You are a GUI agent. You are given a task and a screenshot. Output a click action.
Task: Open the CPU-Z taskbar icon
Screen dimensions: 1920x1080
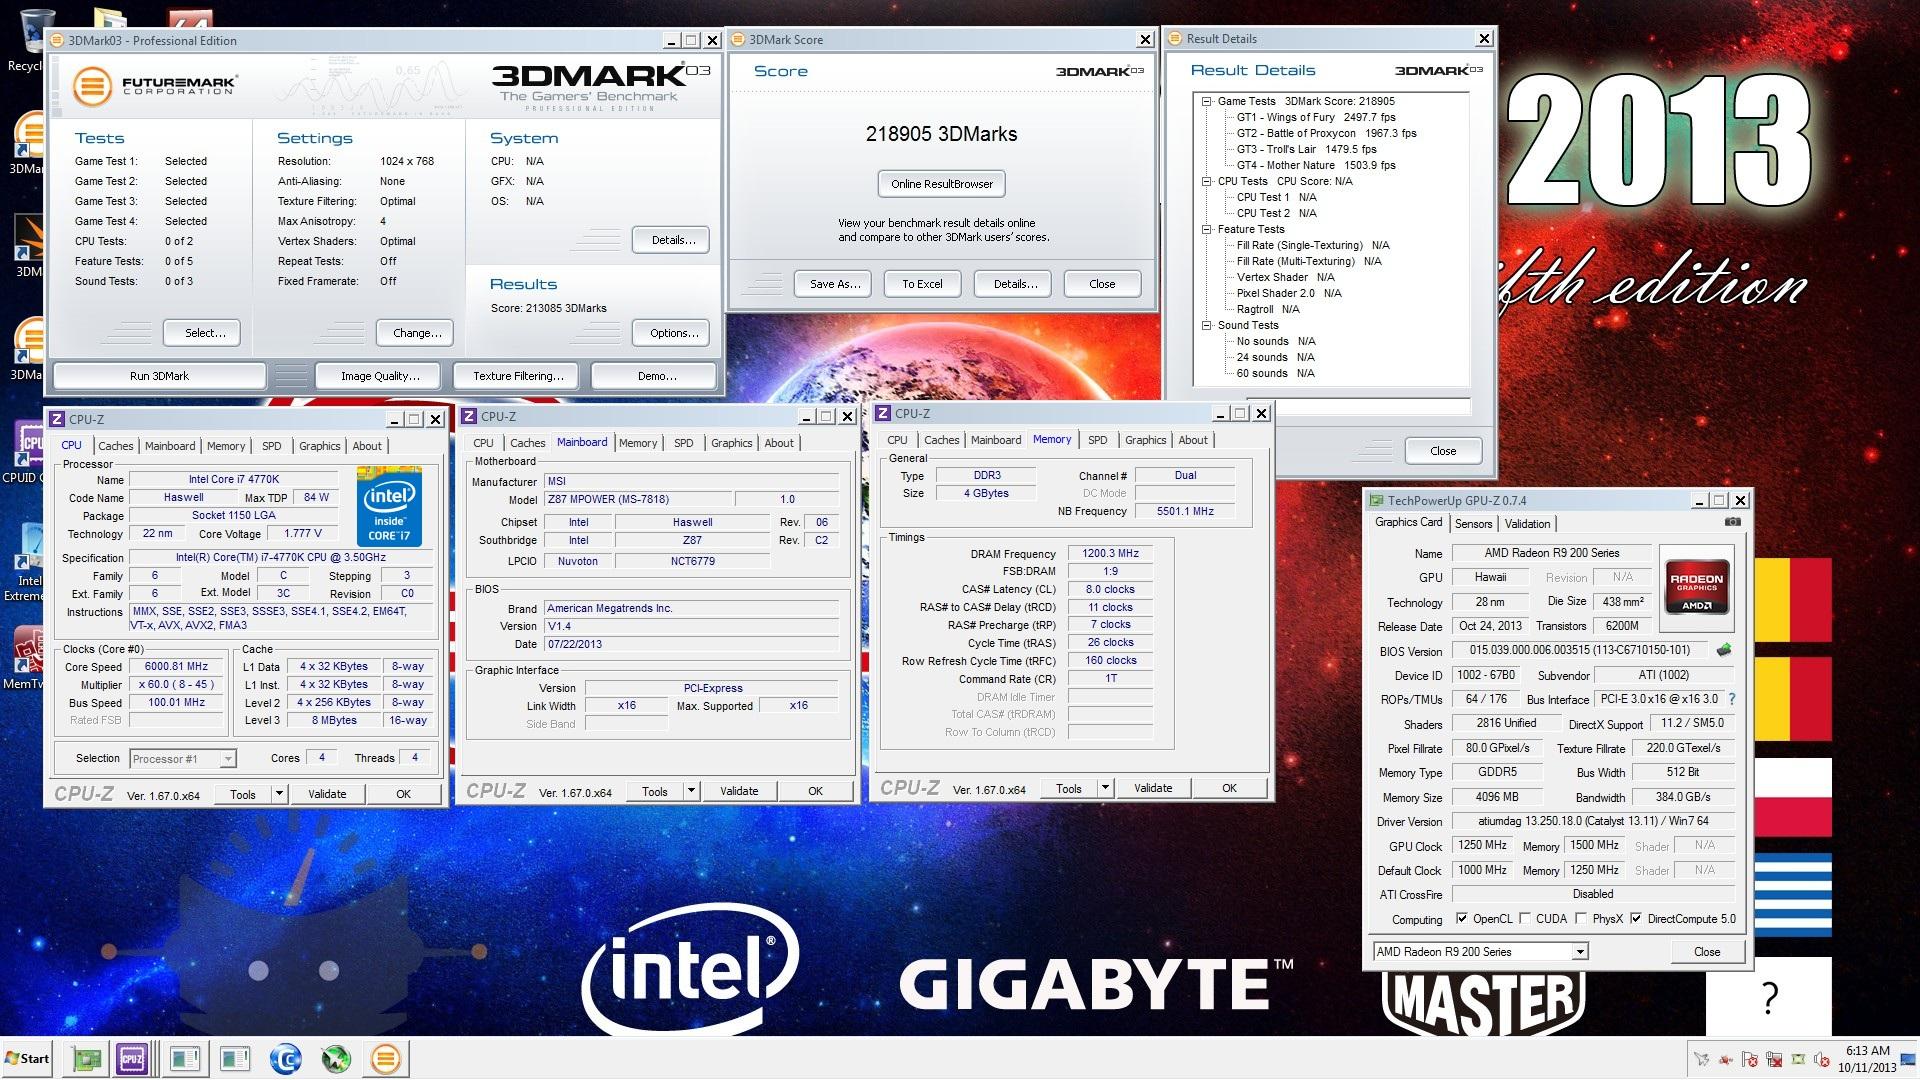[x=132, y=1058]
